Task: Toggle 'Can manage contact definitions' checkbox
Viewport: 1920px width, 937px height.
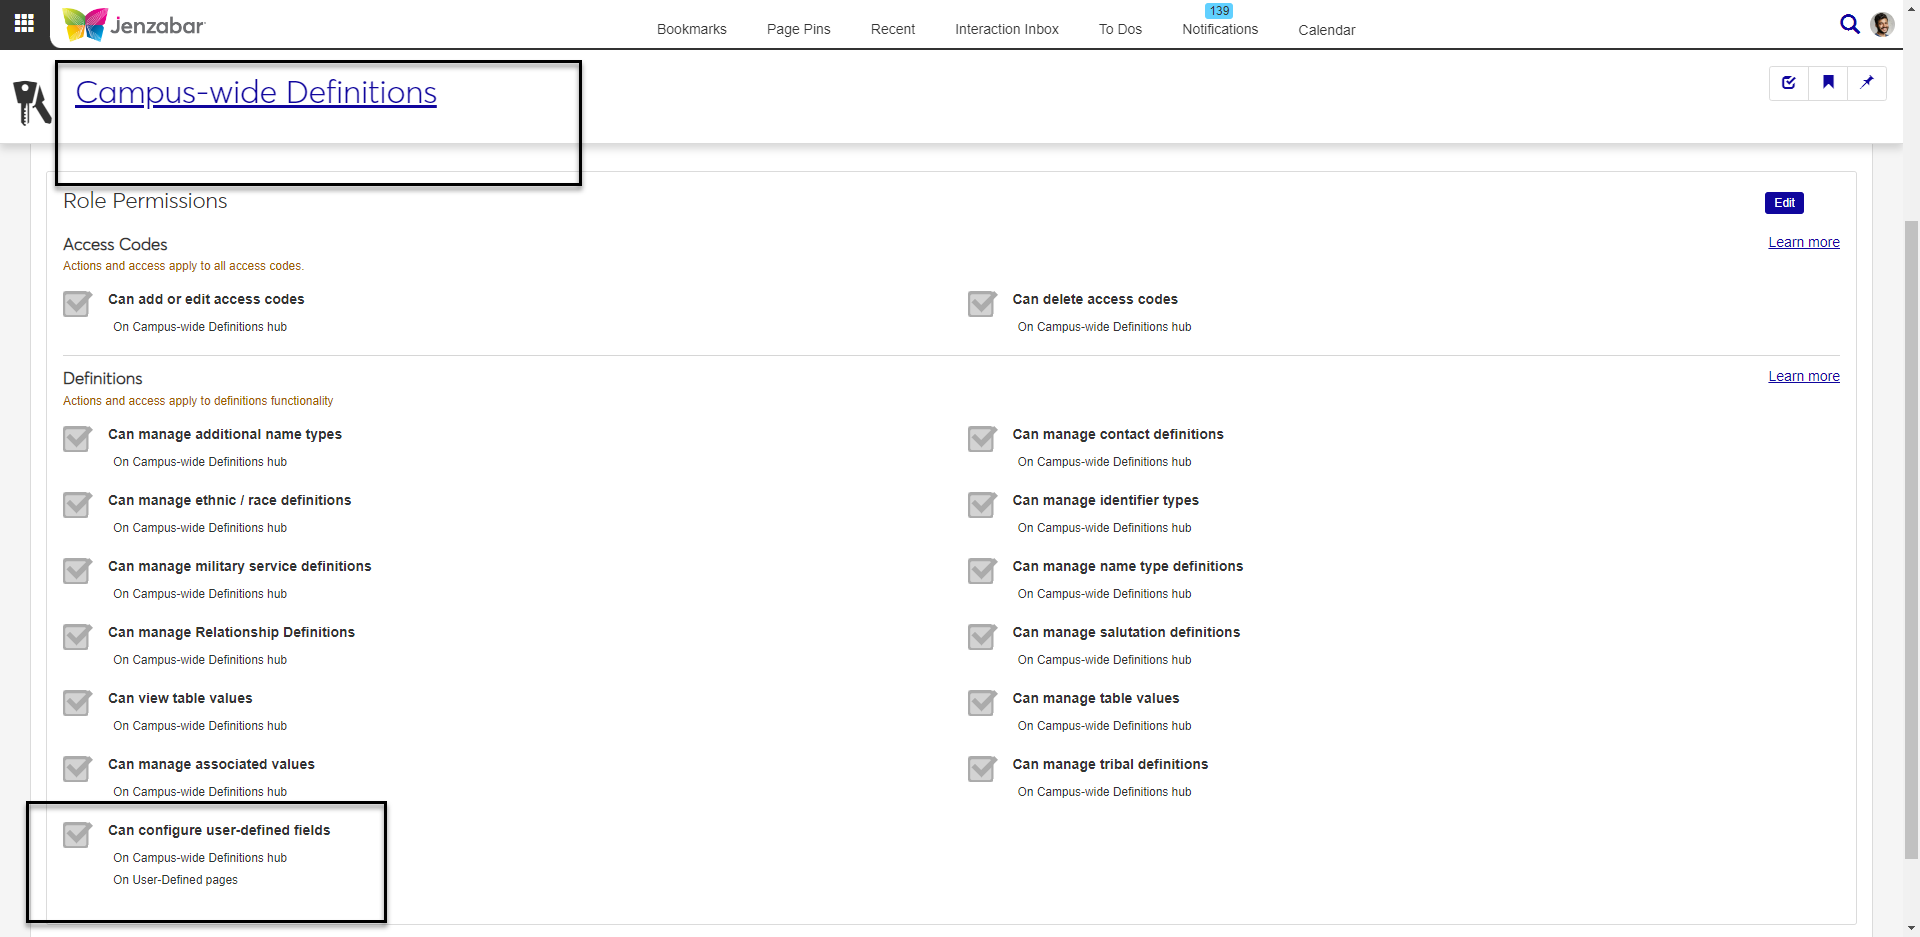Action: (x=982, y=439)
